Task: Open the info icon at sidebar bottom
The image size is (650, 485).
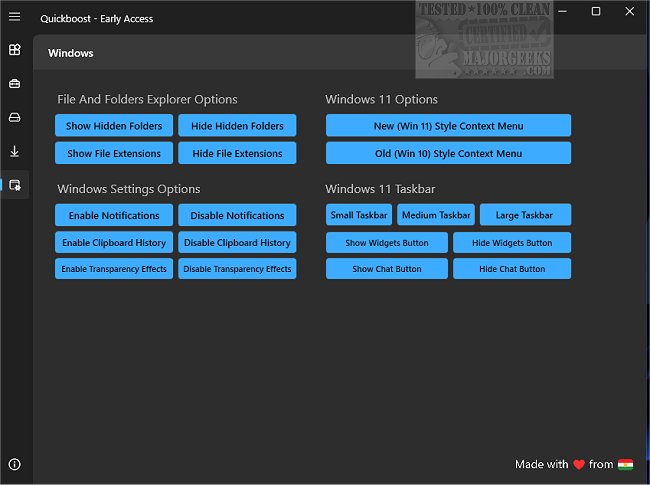Action: point(15,464)
